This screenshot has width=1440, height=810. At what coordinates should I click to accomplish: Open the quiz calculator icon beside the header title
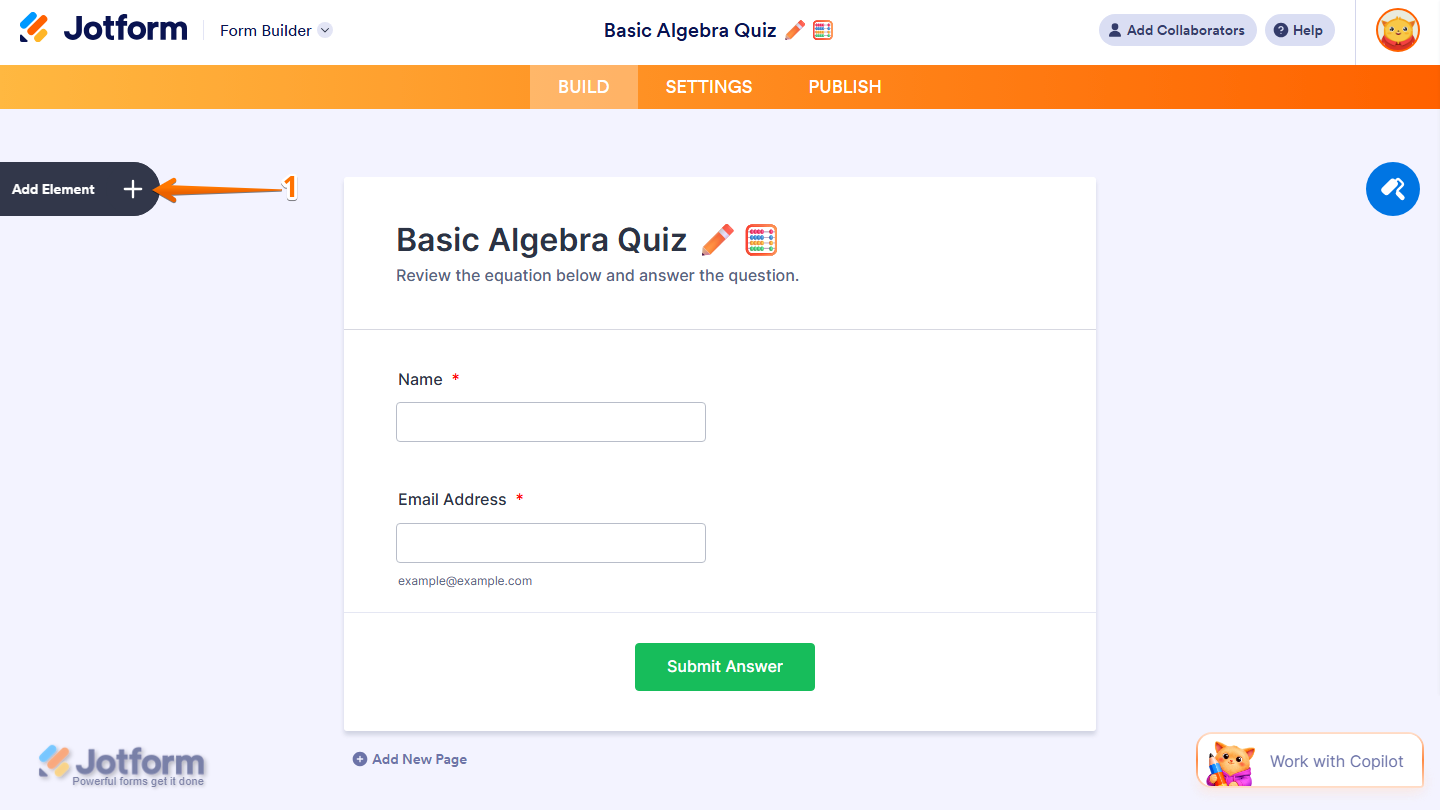pos(822,30)
